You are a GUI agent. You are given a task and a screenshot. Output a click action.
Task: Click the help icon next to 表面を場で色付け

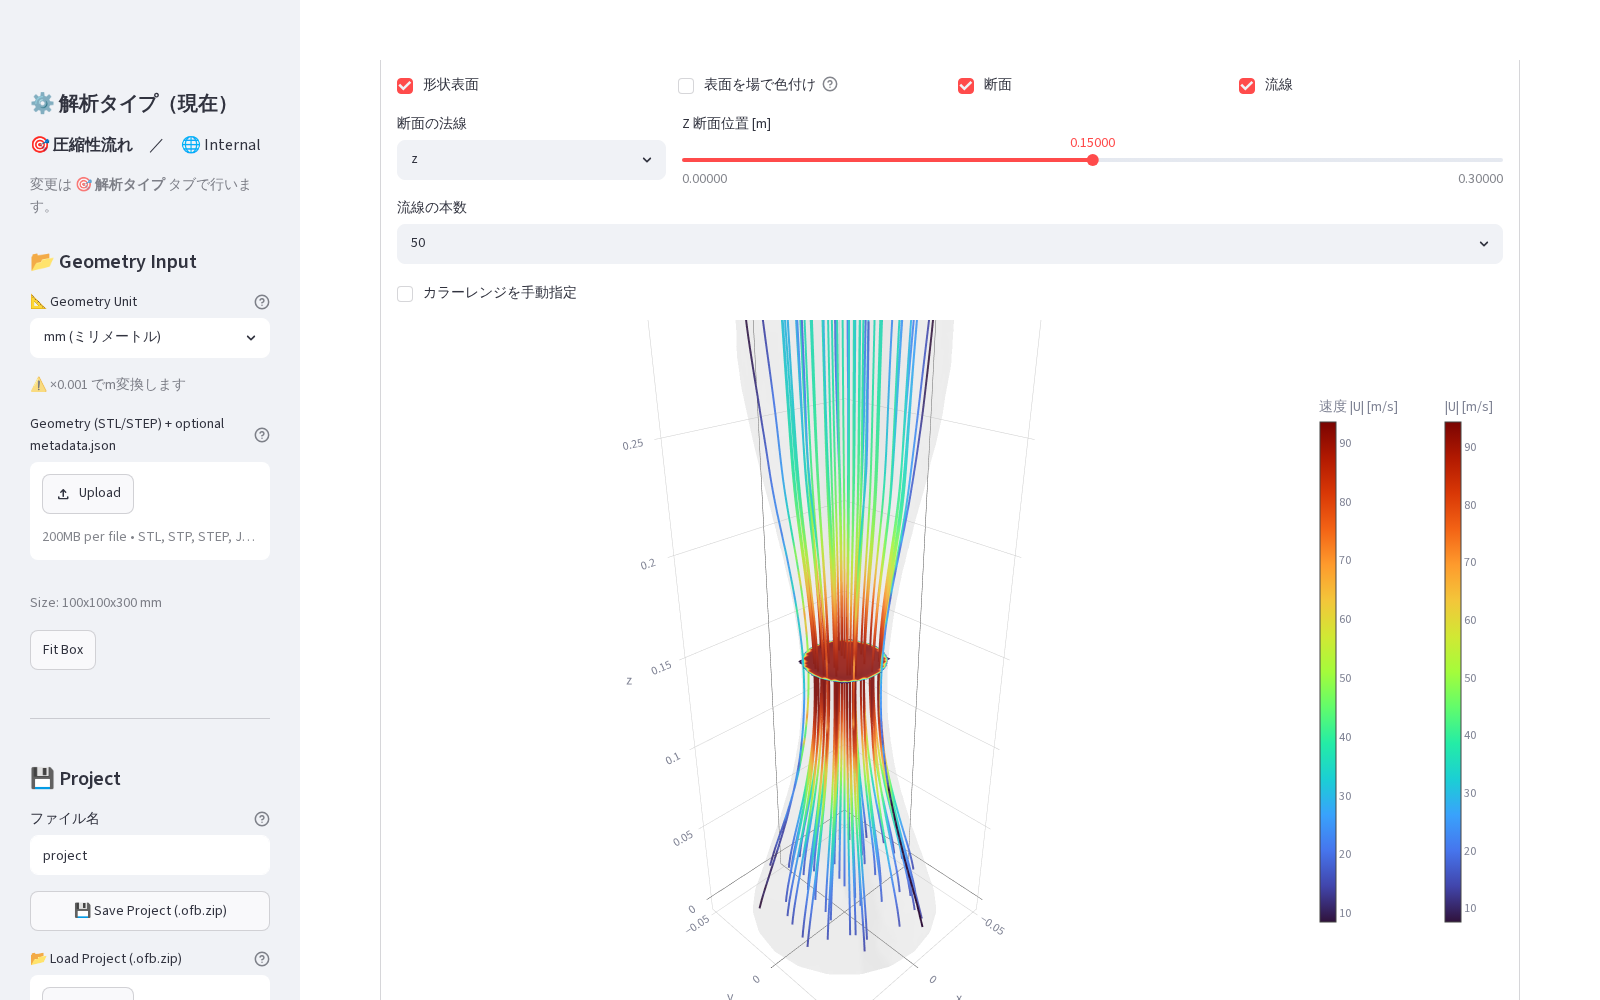click(830, 84)
